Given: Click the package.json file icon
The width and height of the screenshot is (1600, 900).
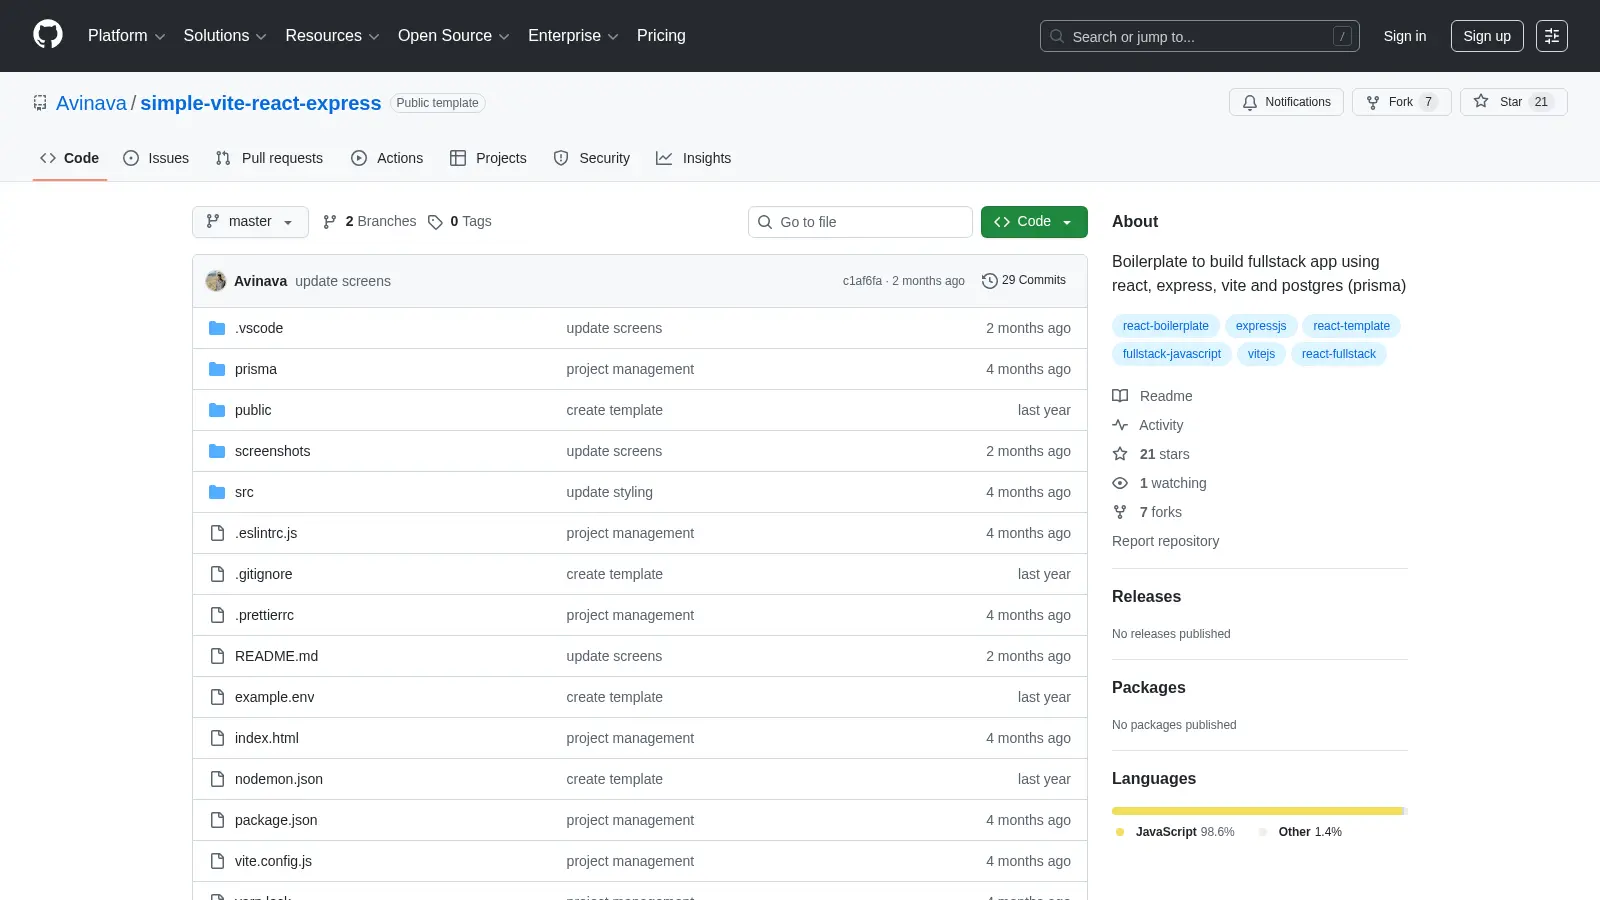Looking at the screenshot, I should (x=217, y=820).
